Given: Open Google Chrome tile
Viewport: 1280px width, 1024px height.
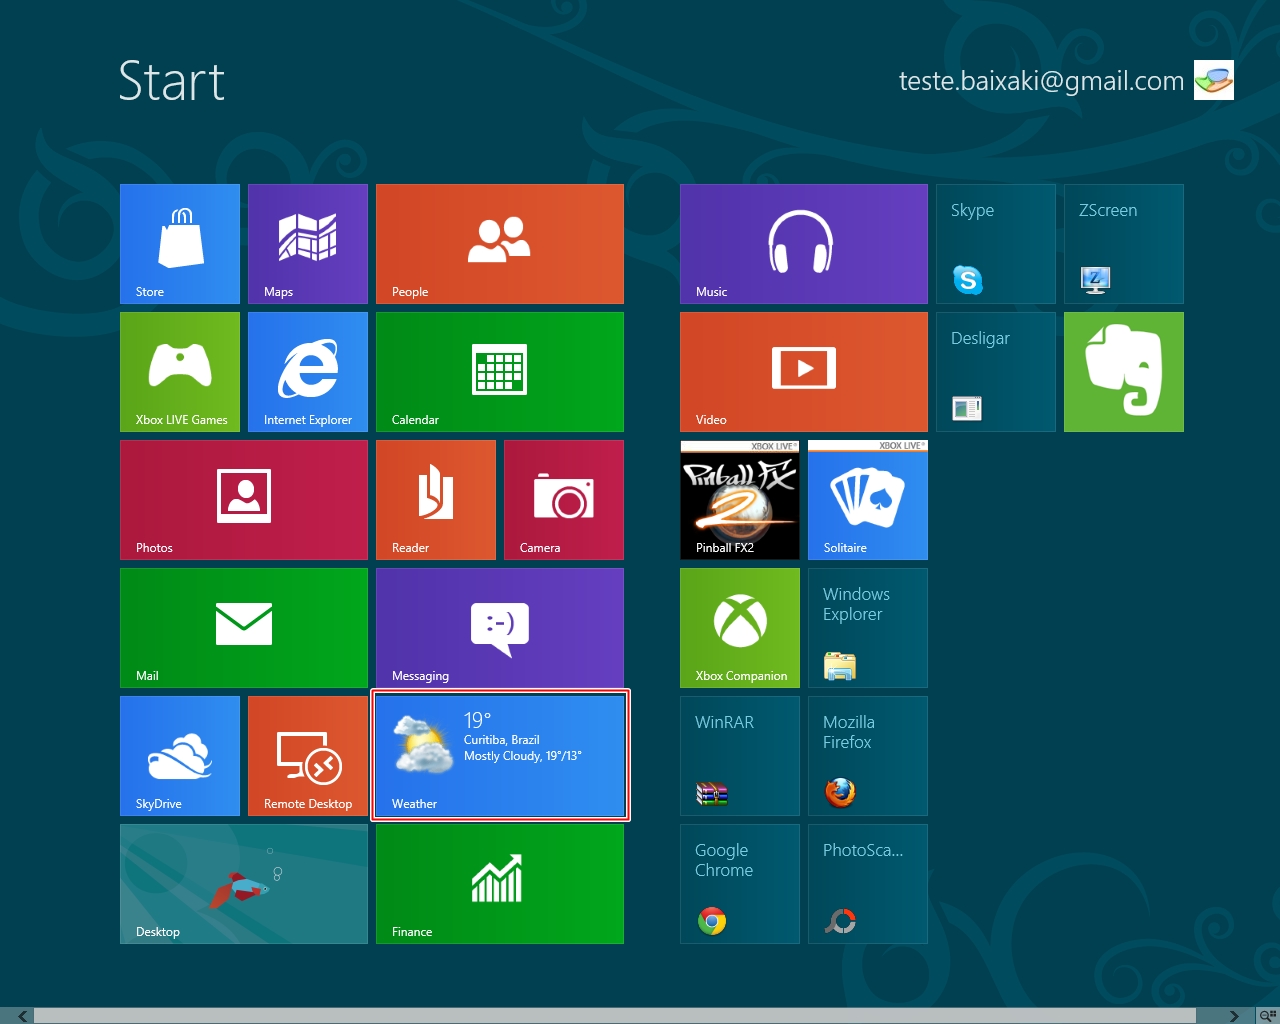Looking at the screenshot, I should pyautogui.click(x=740, y=884).
